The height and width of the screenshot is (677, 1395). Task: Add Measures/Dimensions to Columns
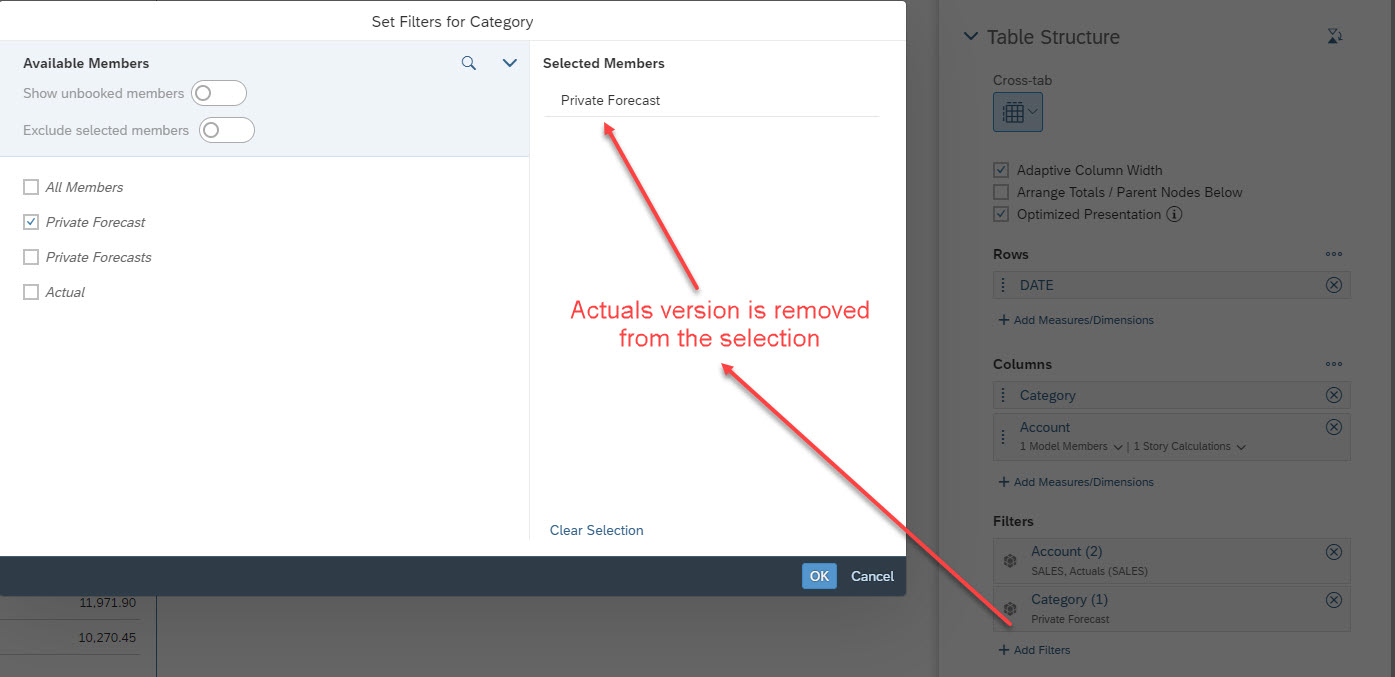pos(1076,482)
